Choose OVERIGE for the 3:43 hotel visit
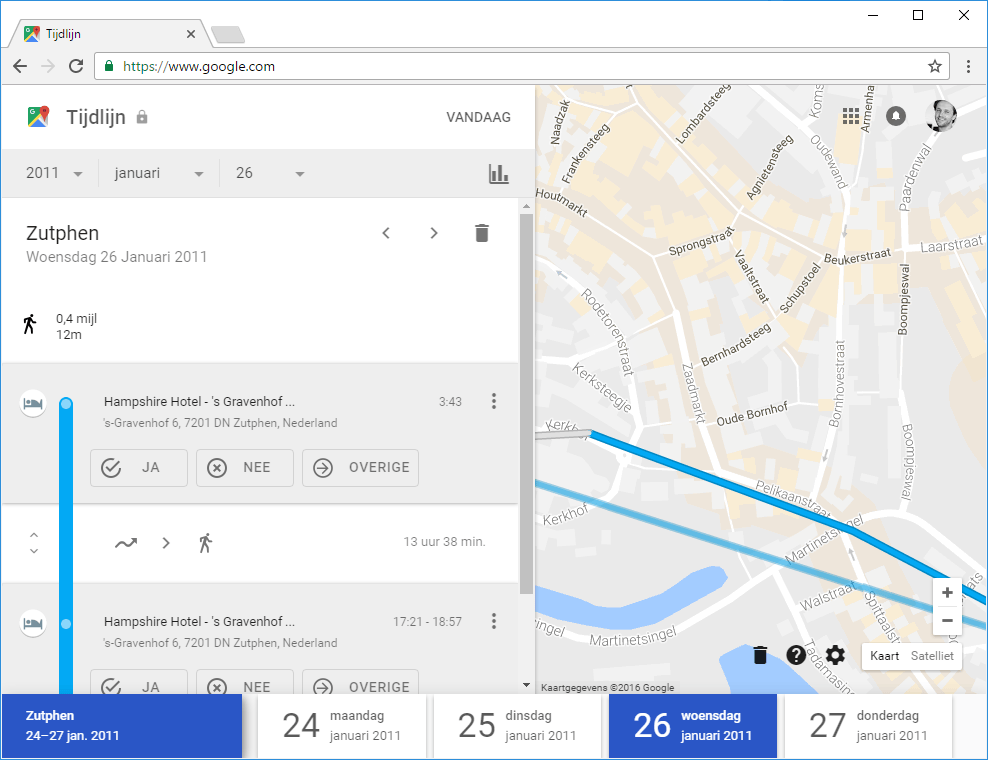988x760 pixels. point(360,468)
